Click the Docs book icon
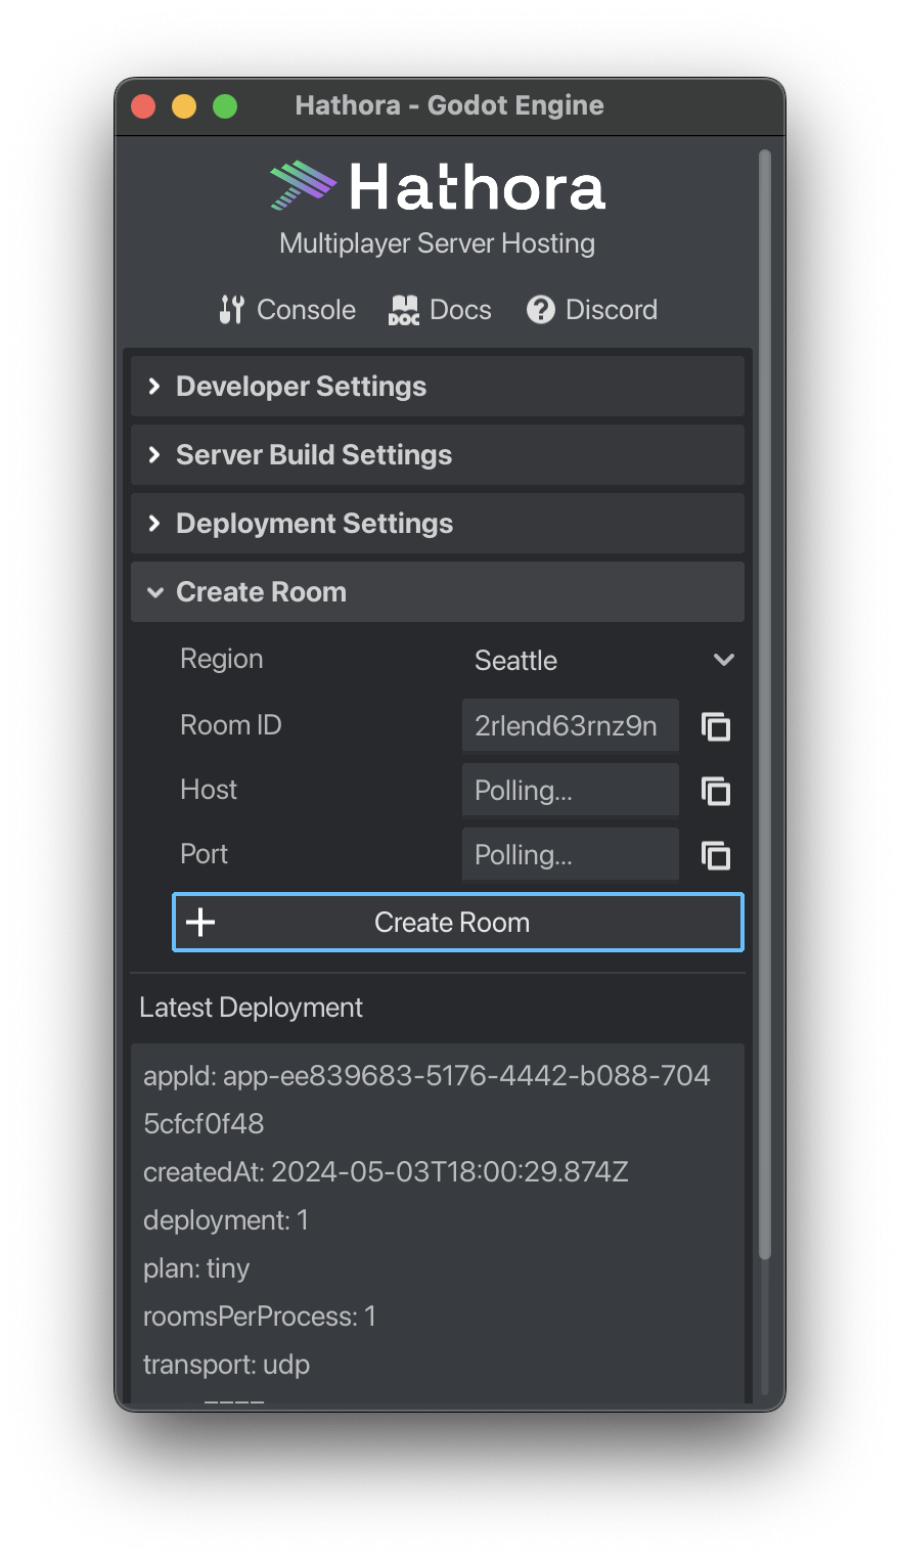This screenshot has height=1563, width=900. (x=404, y=310)
